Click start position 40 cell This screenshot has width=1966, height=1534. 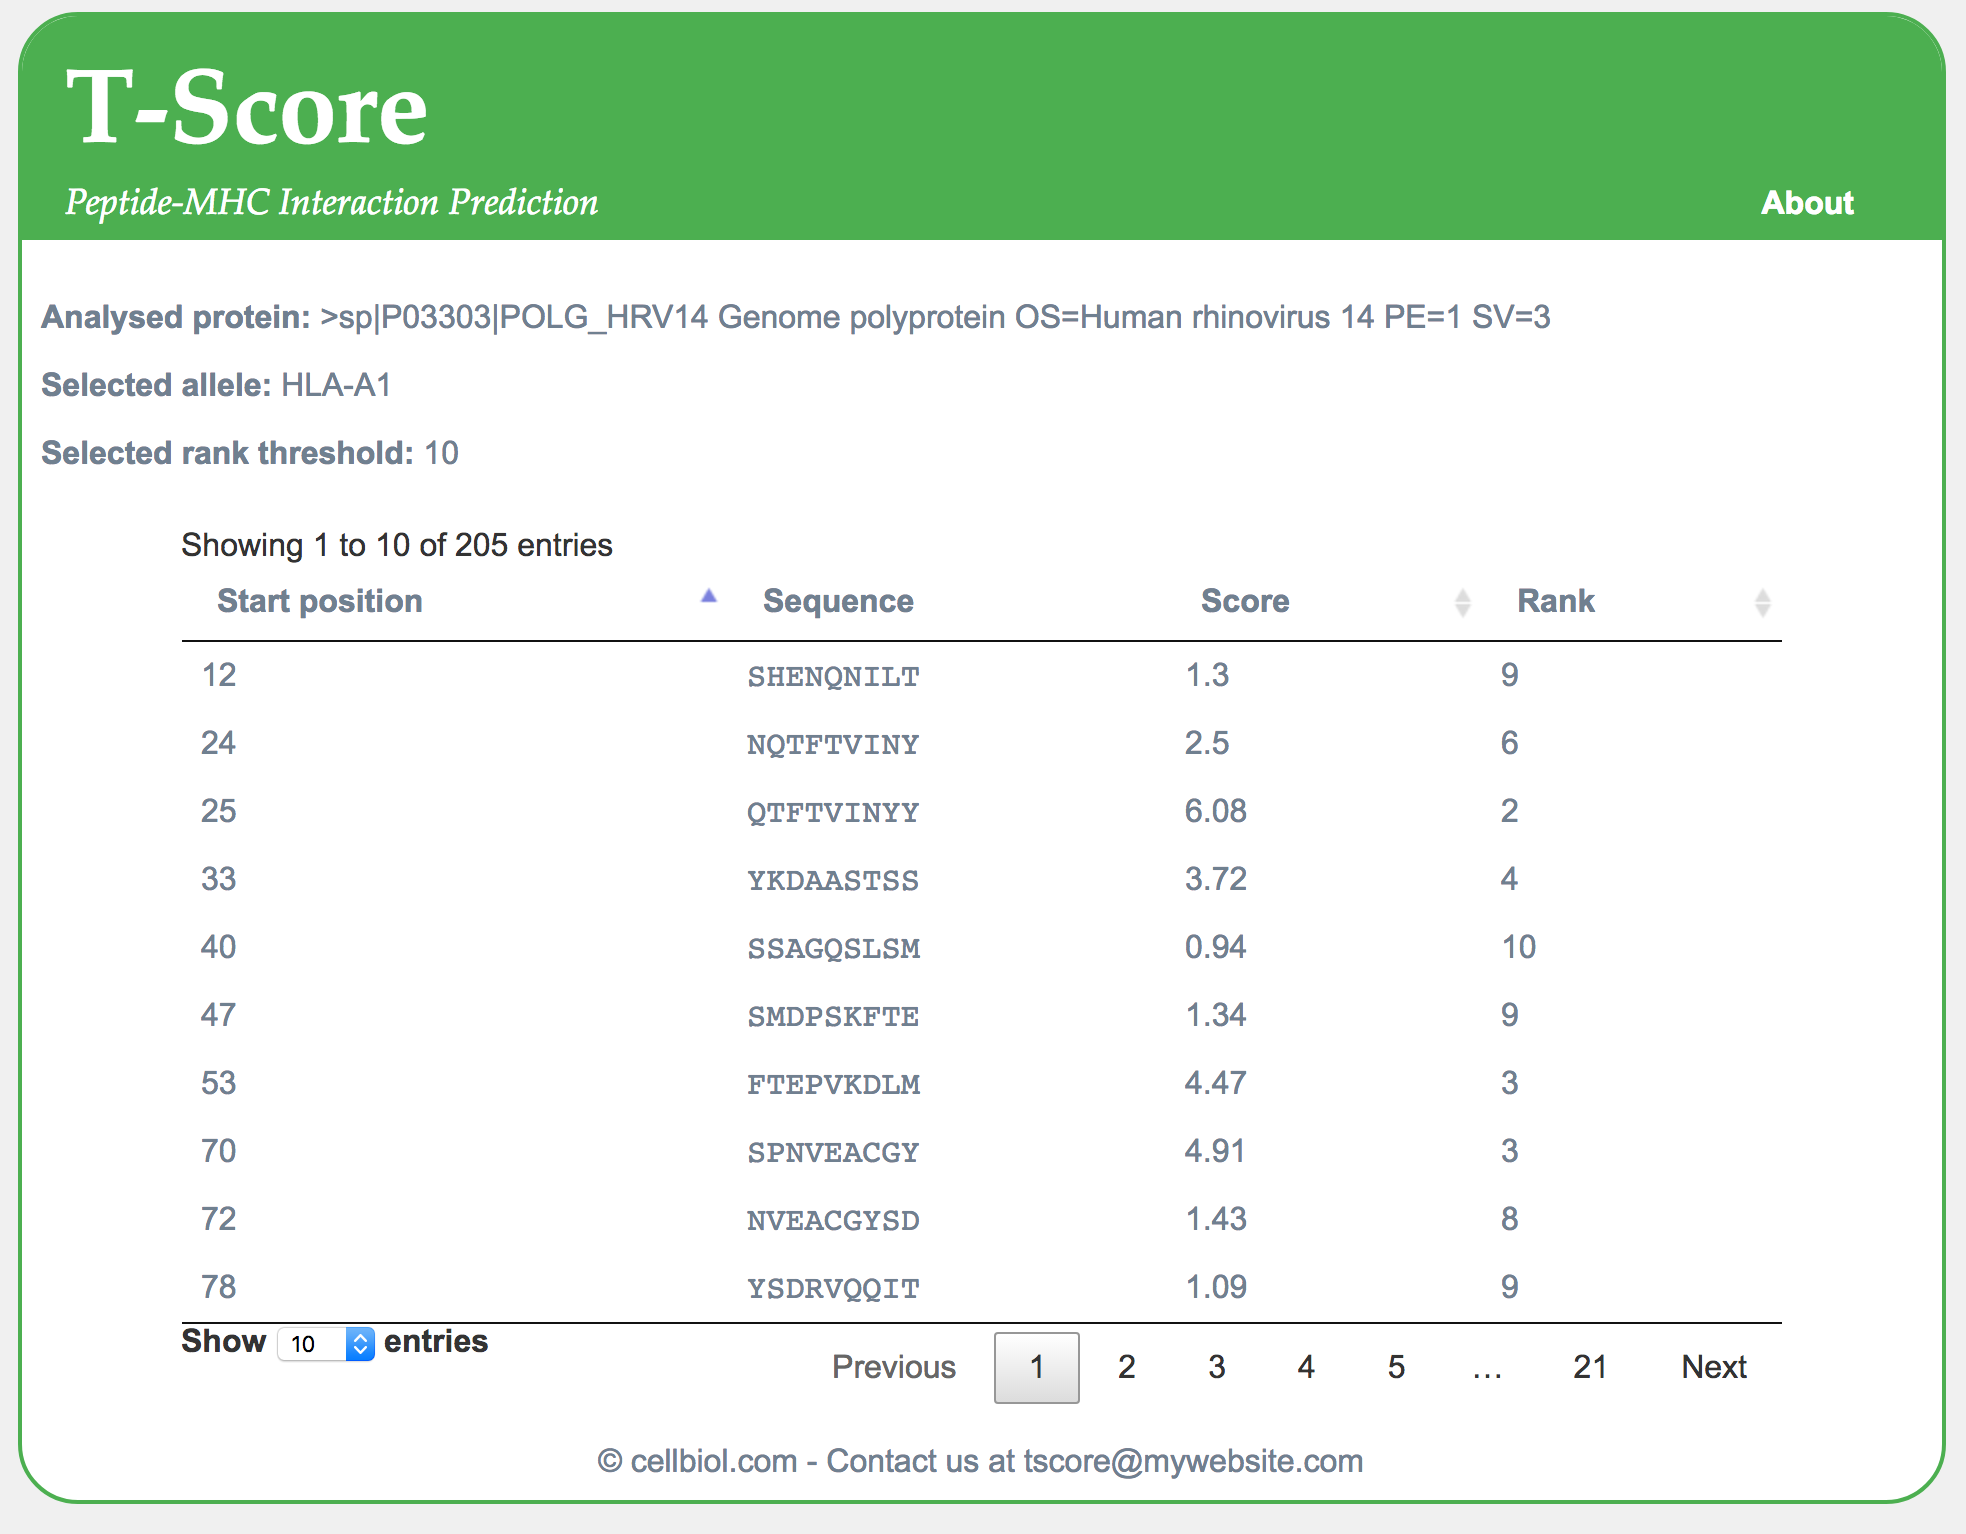[218, 947]
